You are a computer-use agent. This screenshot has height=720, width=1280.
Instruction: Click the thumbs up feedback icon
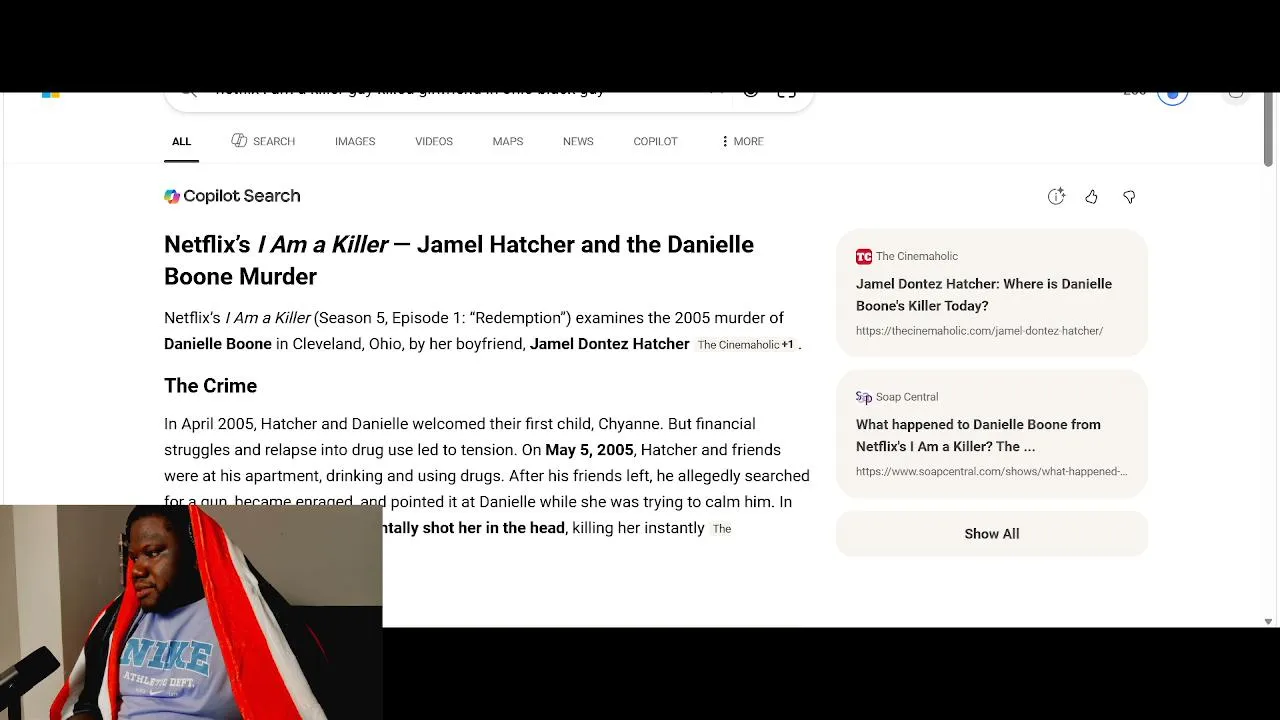pos(1091,197)
